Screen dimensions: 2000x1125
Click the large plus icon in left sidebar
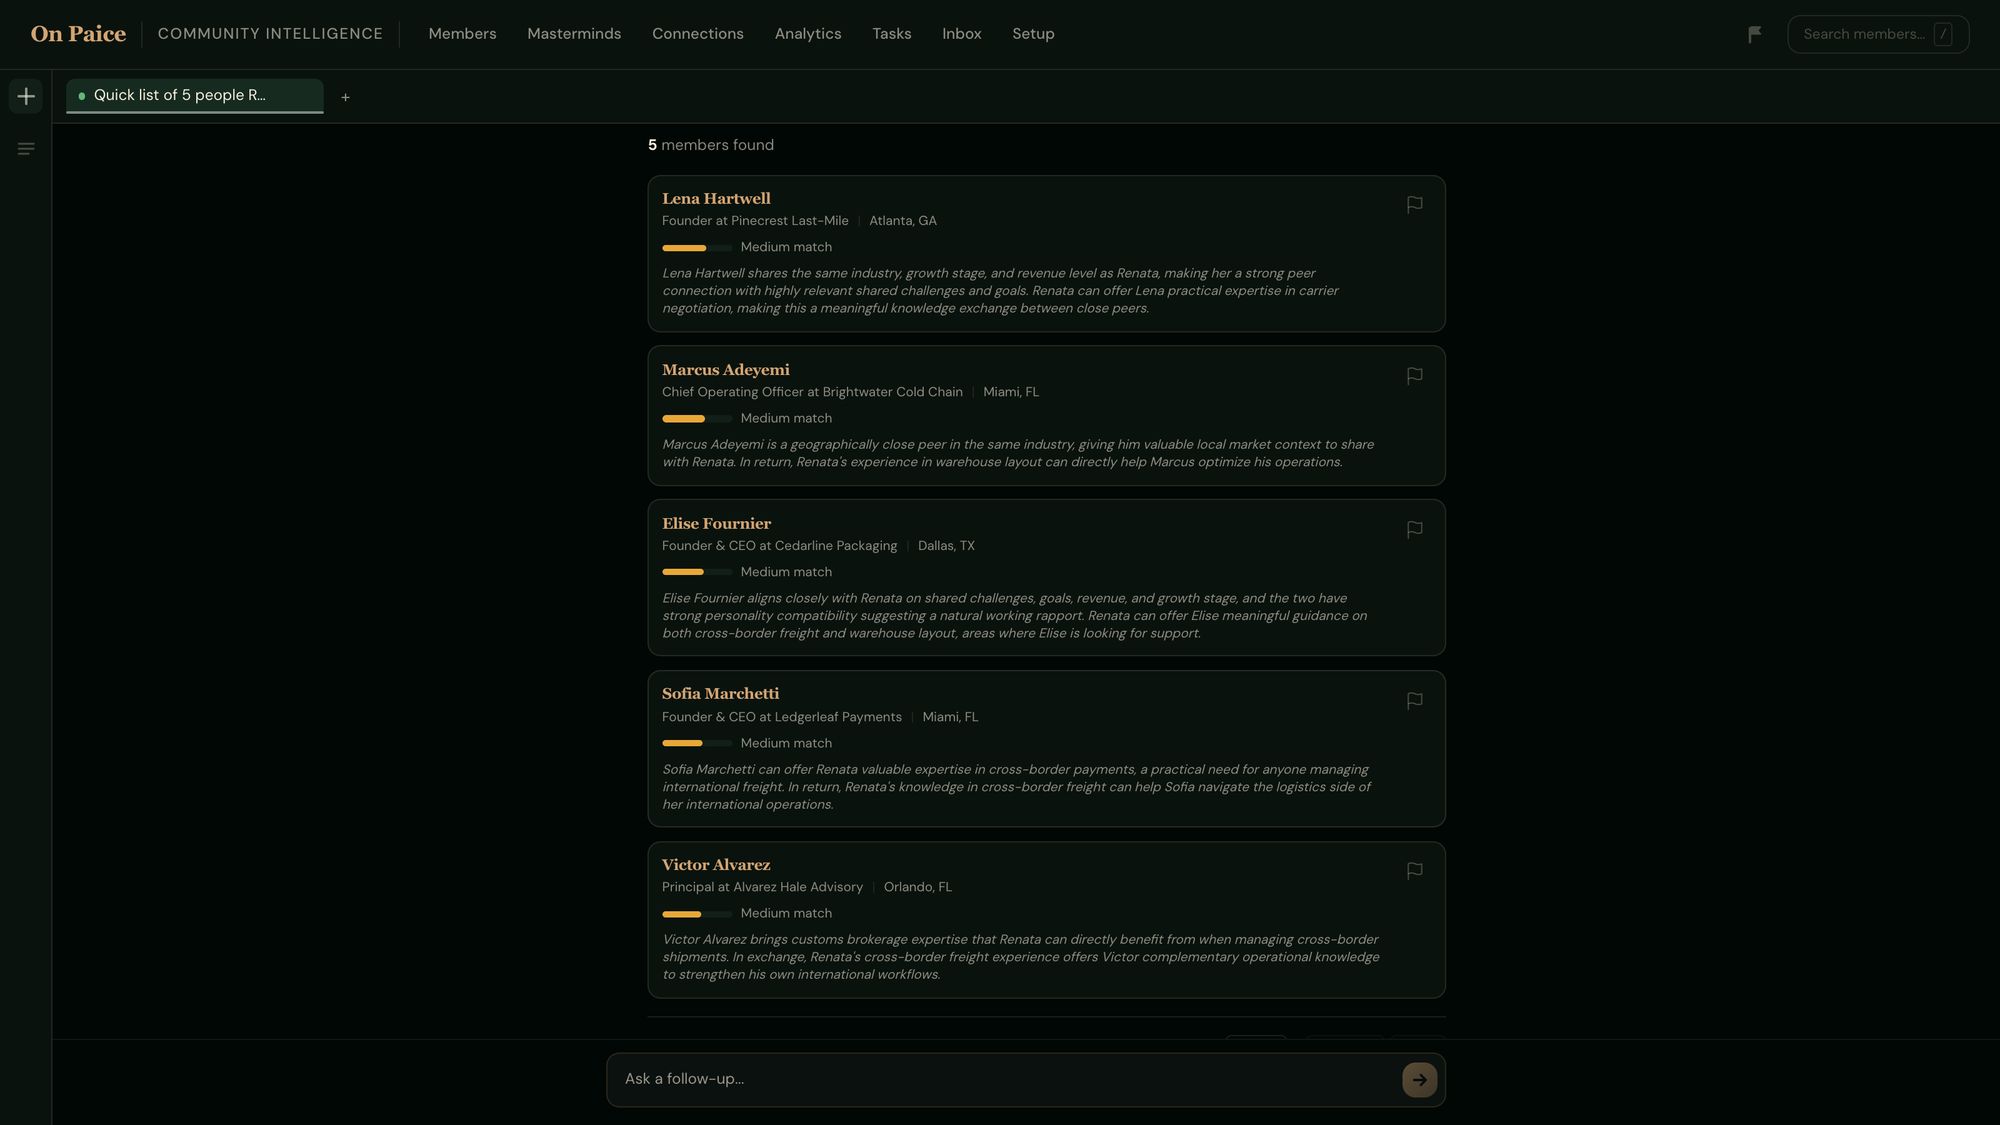point(26,96)
